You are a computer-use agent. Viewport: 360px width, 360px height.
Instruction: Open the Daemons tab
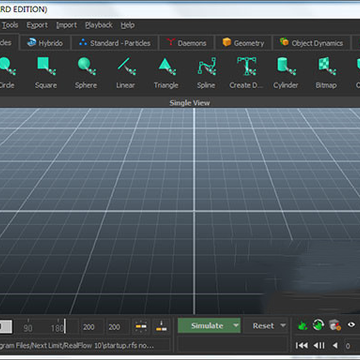[x=187, y=43]
